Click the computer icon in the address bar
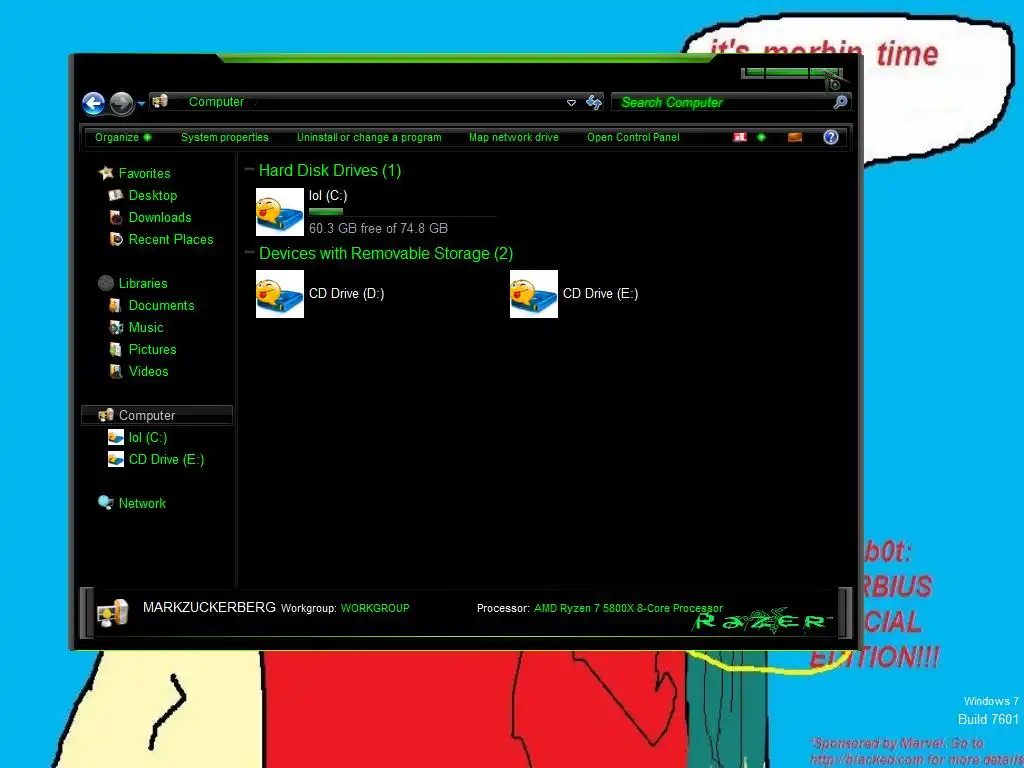The width and height of the screenshot is (1024, 768). tap(160, 101)
